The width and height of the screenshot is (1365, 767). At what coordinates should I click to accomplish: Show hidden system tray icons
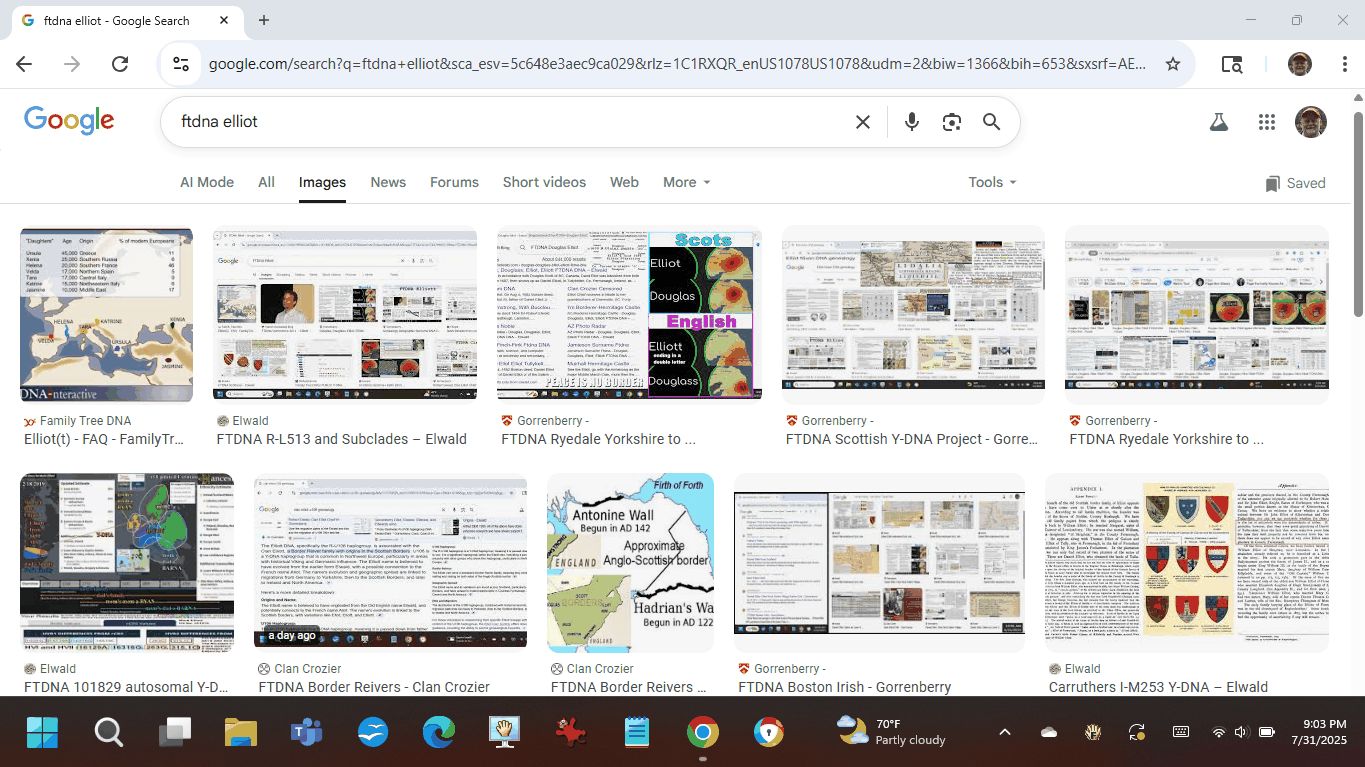point(1005,732)
